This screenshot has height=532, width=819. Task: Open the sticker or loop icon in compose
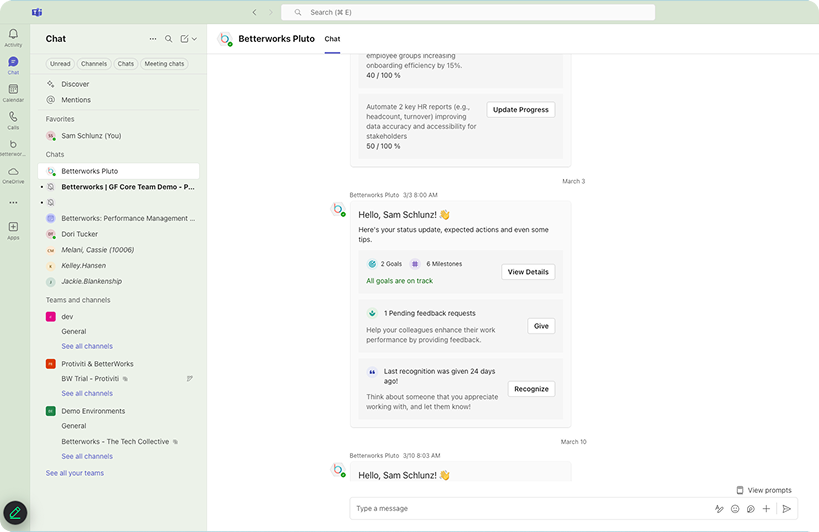751,509
